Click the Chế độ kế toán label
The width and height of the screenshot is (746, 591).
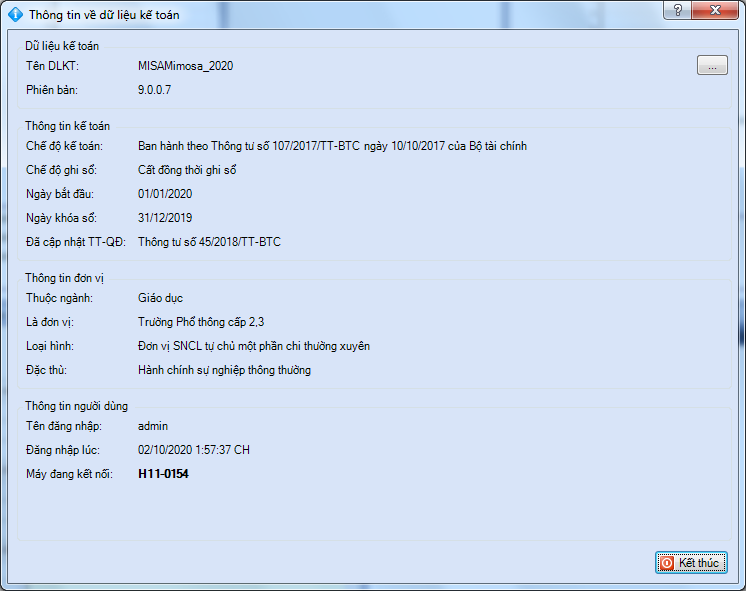[64, 146]
